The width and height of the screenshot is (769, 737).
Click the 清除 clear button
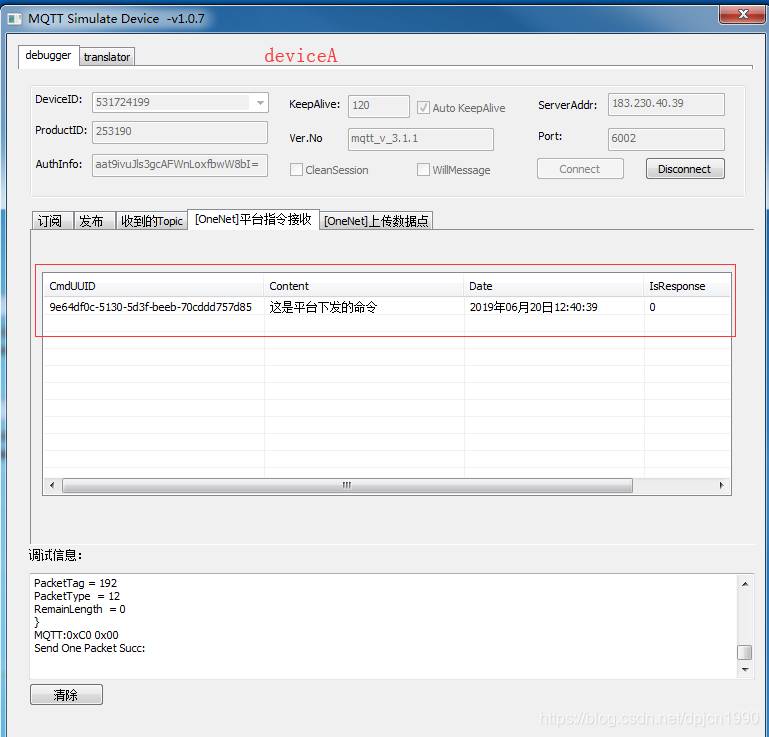tap(66, 695)
